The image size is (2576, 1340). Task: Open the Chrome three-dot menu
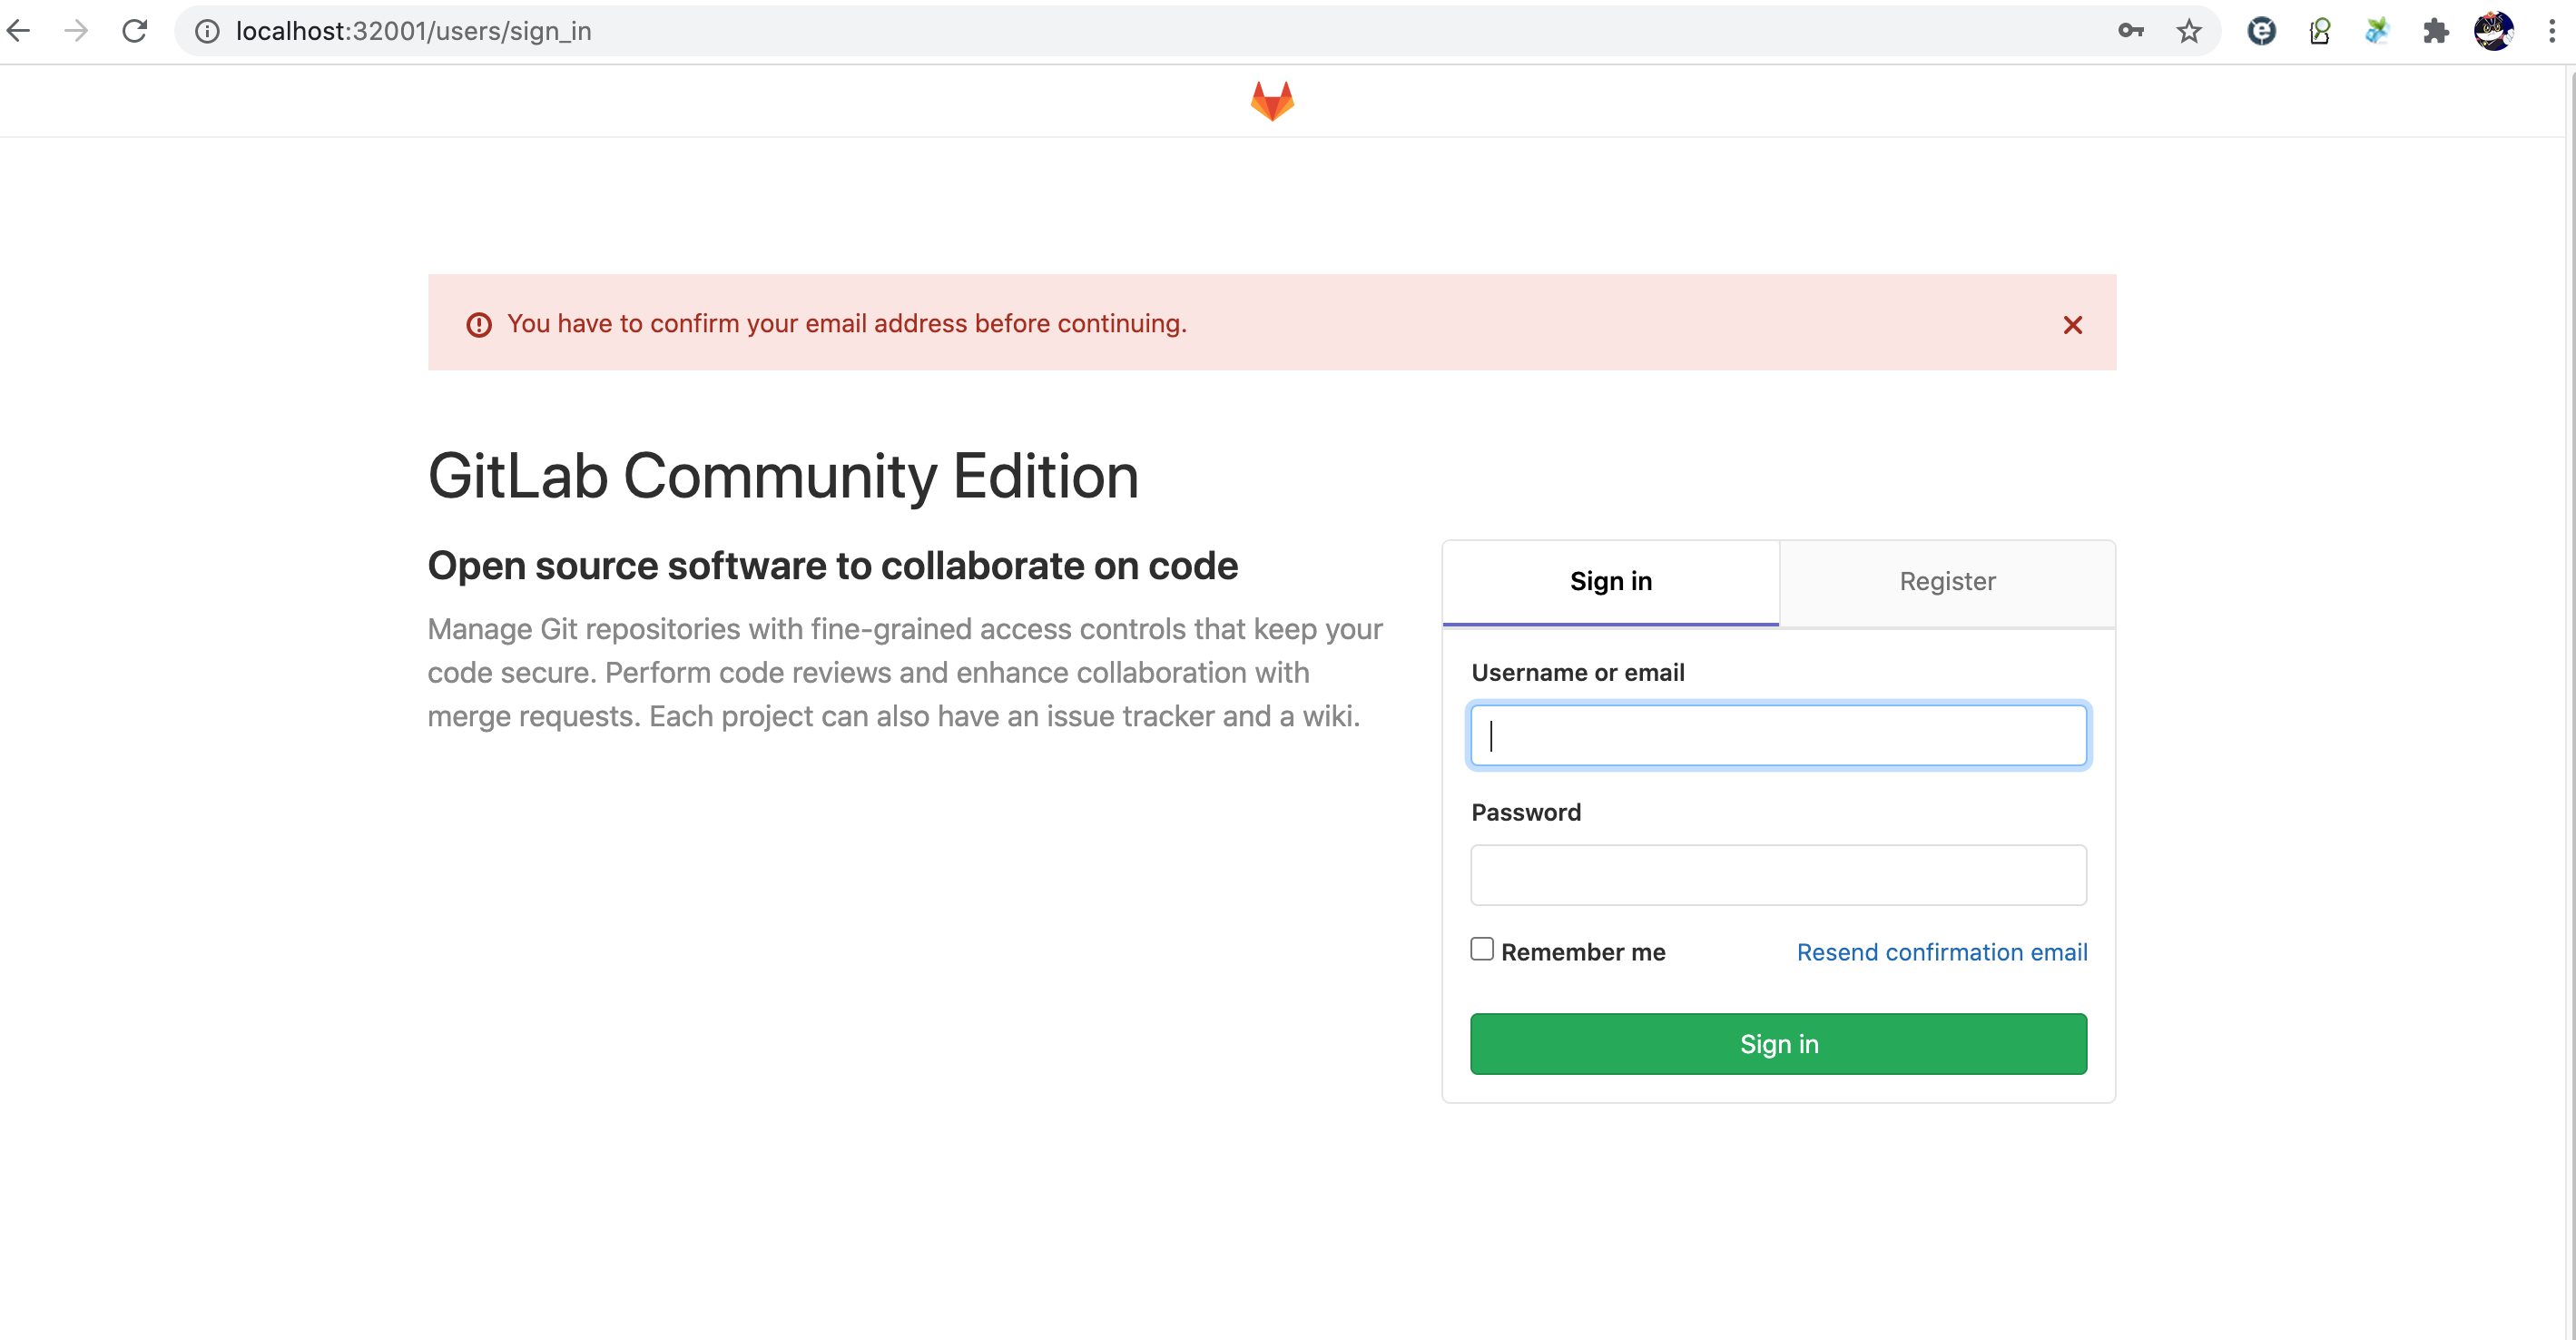coord(2553,31)
